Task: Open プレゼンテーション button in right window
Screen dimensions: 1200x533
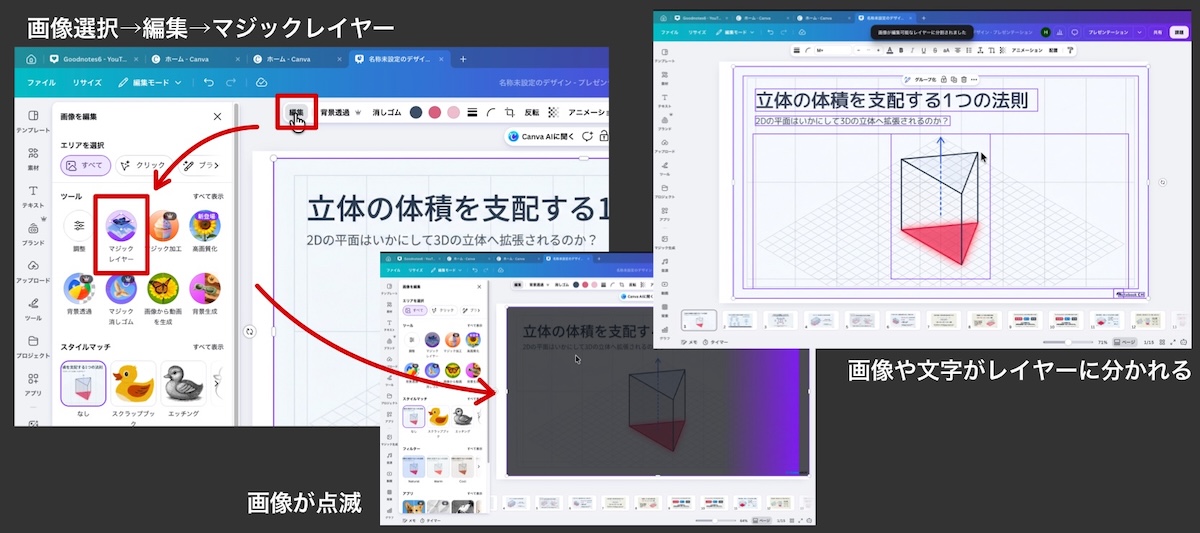Action: tap(1108, 32)
